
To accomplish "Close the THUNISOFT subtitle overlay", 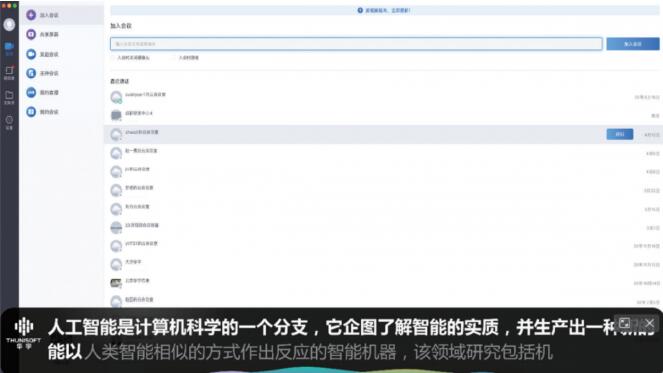I will pyautogui.click(x=649, y=324).
